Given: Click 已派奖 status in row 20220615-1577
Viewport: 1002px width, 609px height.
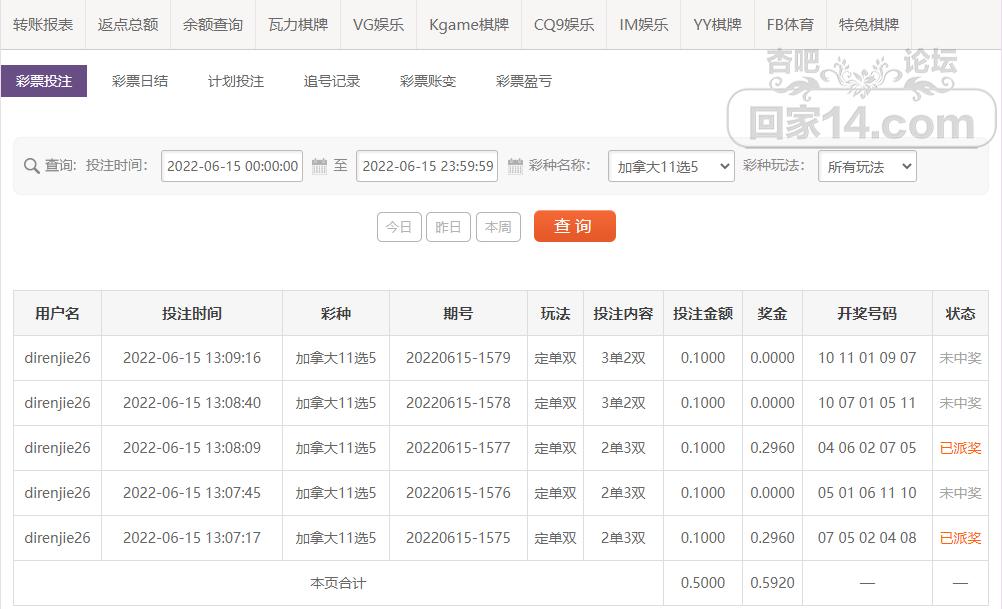Looking at the screenshot, I should tap(961, 448).
